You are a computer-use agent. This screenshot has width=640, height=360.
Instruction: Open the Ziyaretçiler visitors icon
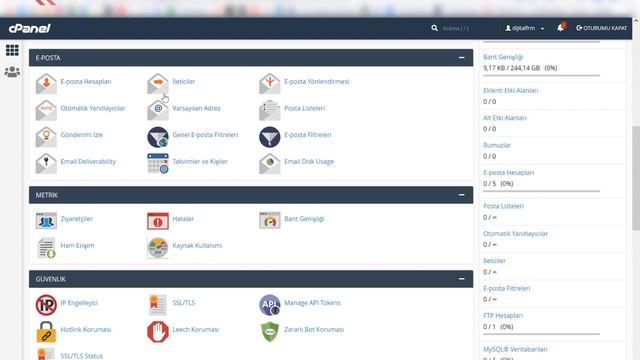click(x=46, y=220)
